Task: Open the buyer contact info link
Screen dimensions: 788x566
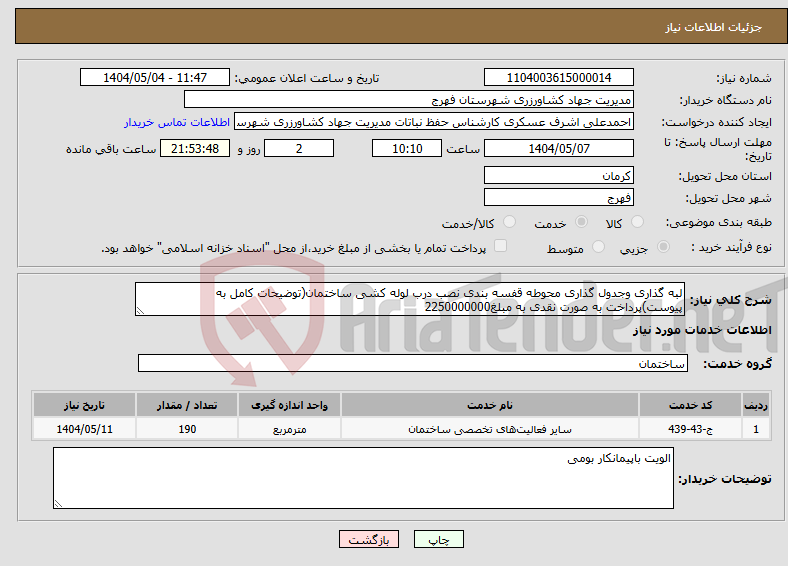Action: [x=177, y=122]
